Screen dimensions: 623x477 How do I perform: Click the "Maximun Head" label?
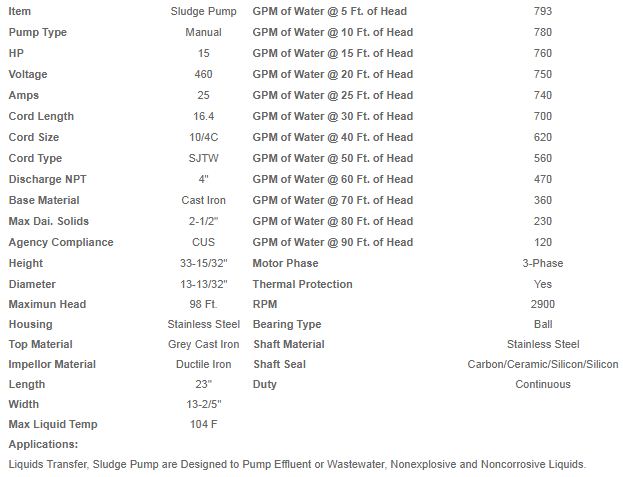pos(47,304)
